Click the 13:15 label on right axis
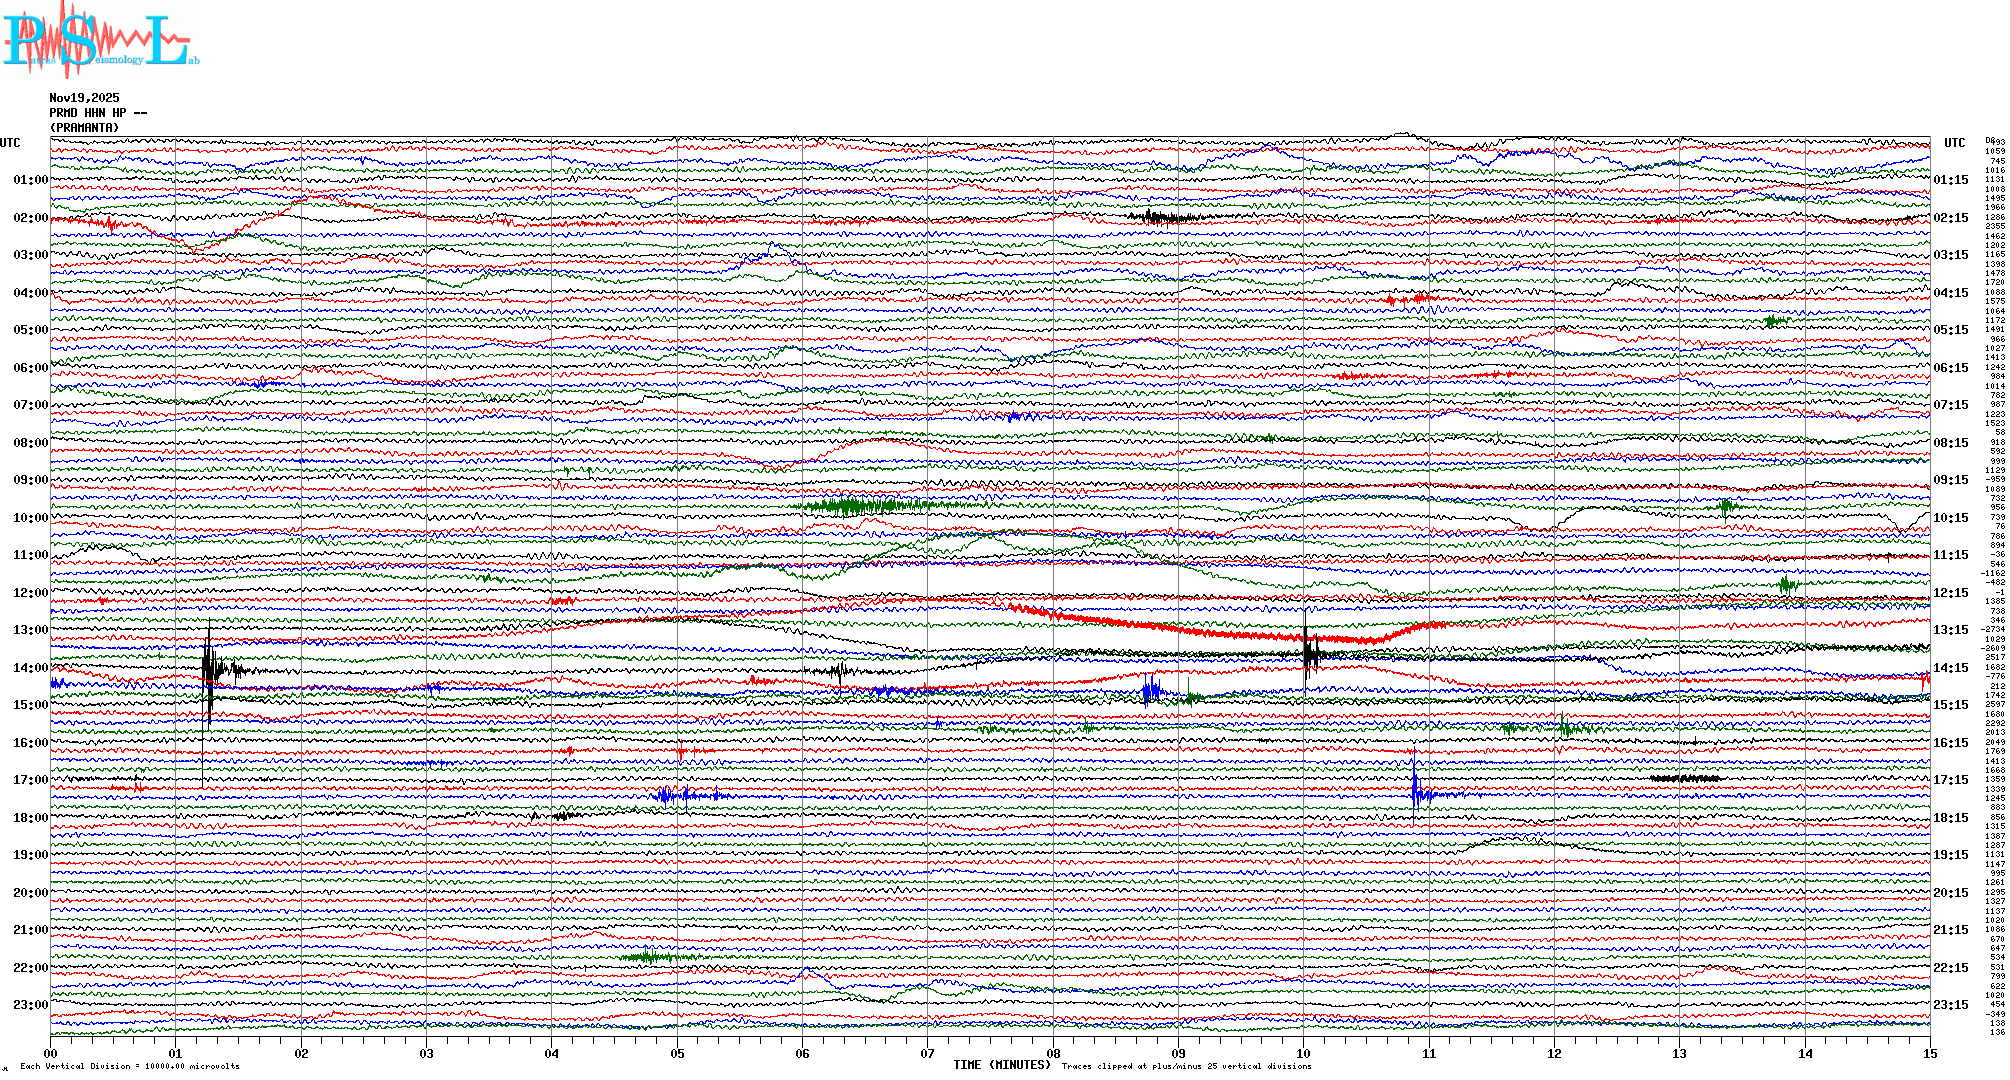Screen dimensions: 2010x1080 tap(1950, 630)
